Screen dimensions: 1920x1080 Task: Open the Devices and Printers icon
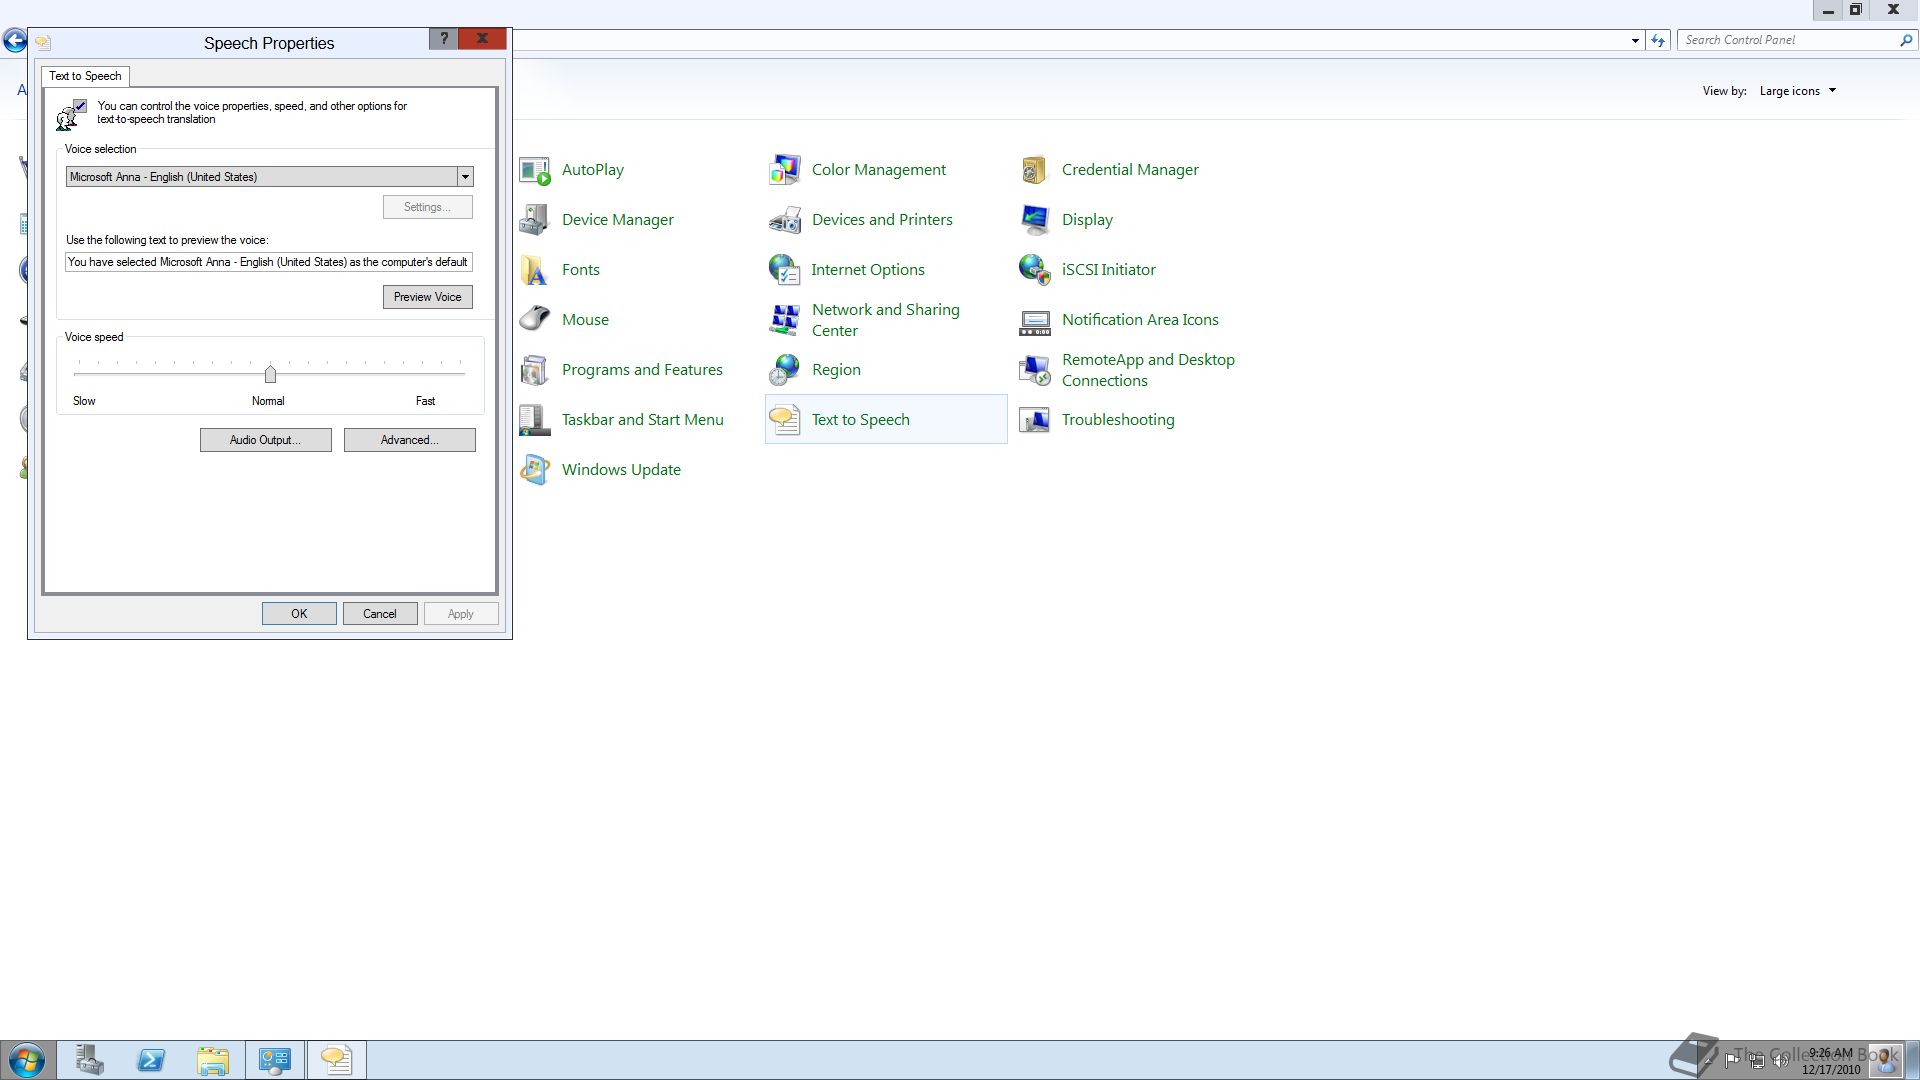point(785,220)
